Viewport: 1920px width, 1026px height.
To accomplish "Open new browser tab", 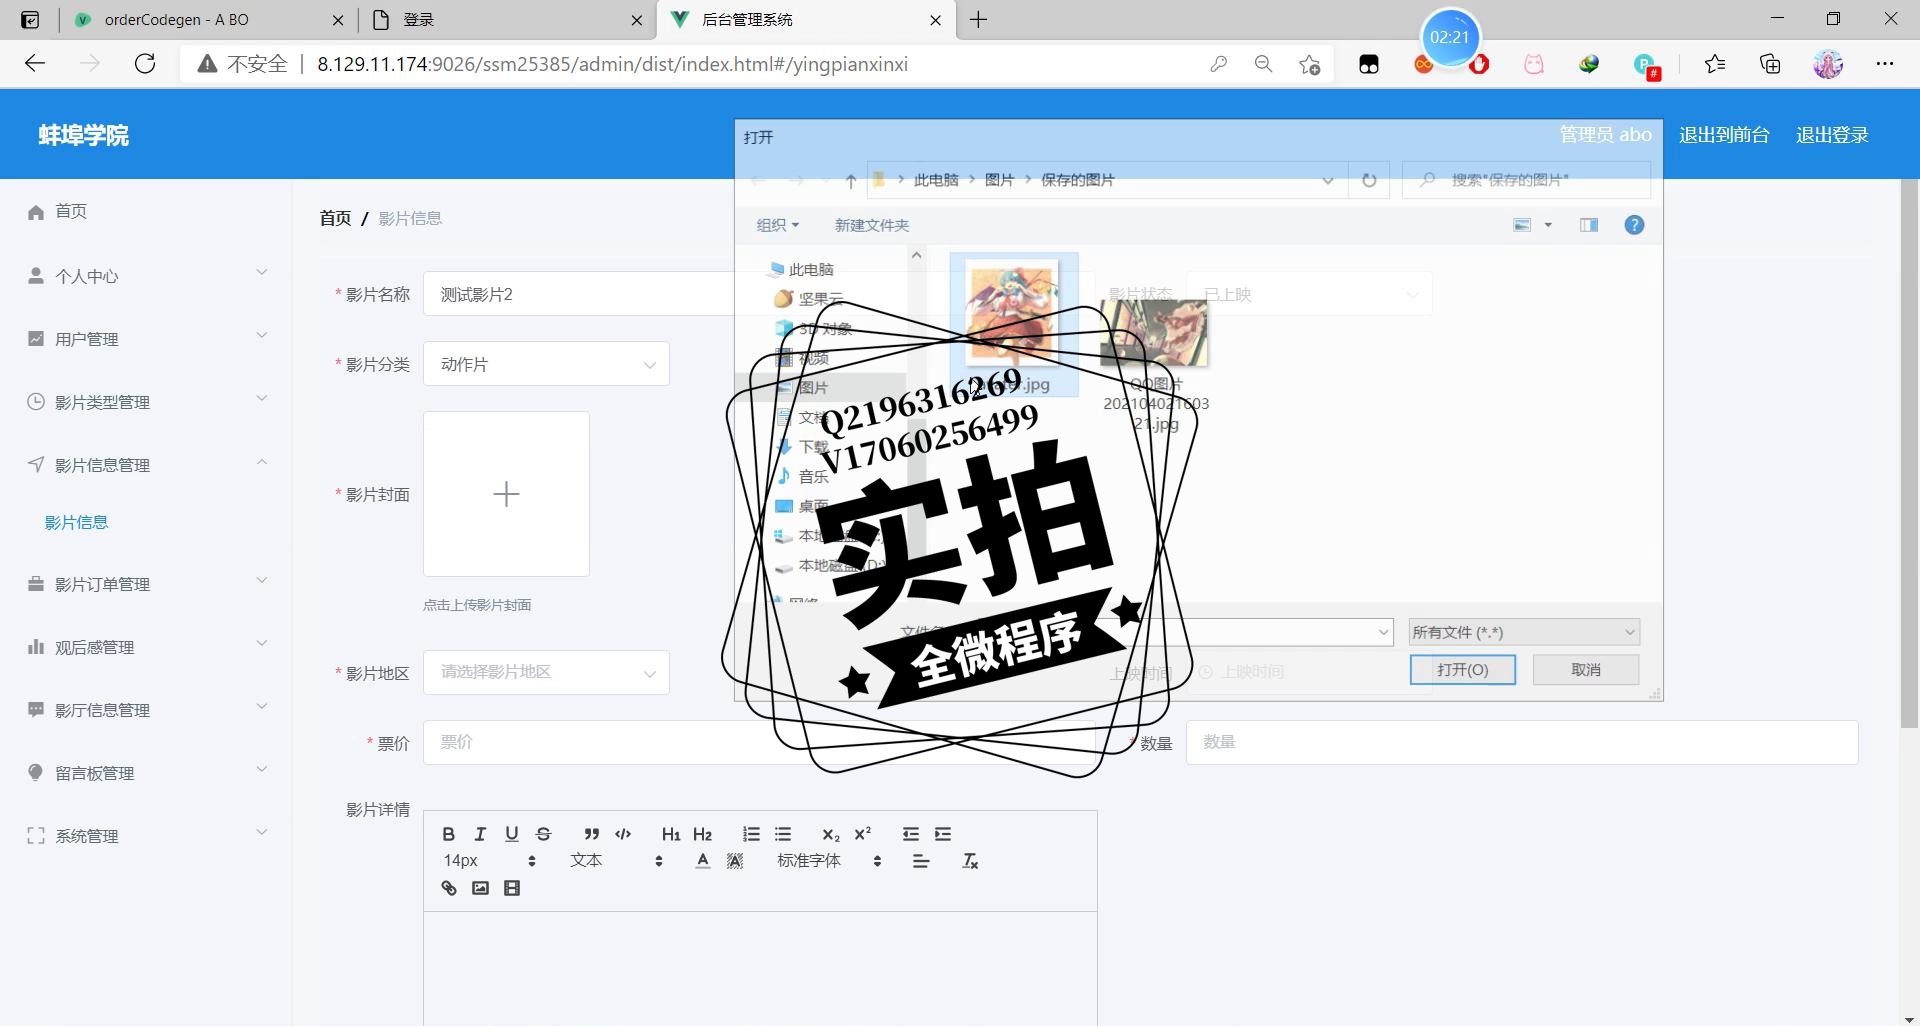I will point(979,19).
